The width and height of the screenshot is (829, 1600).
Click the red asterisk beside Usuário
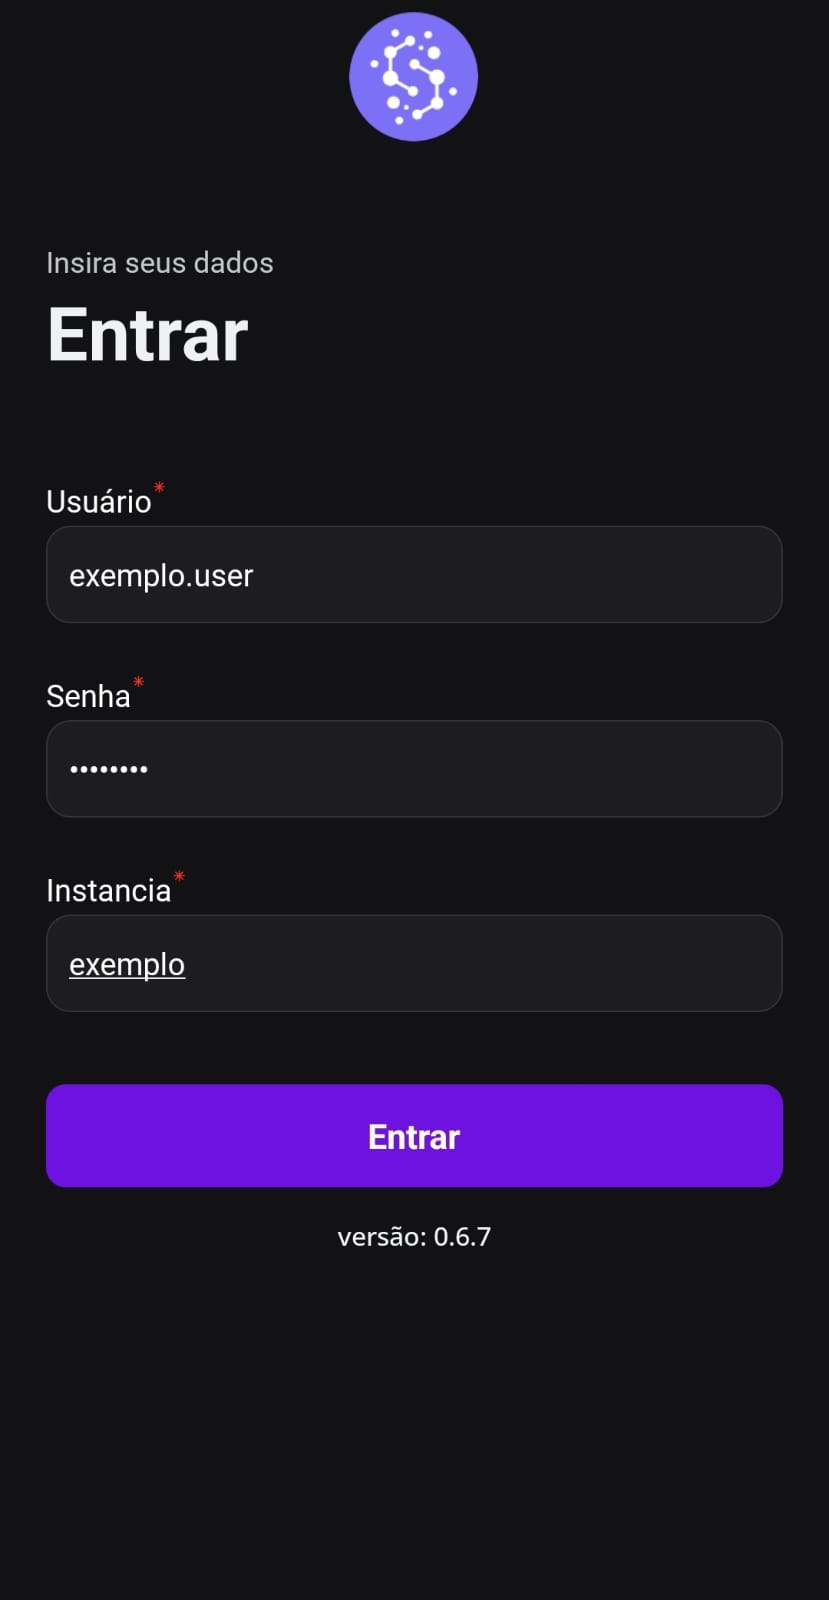[159, 488]
